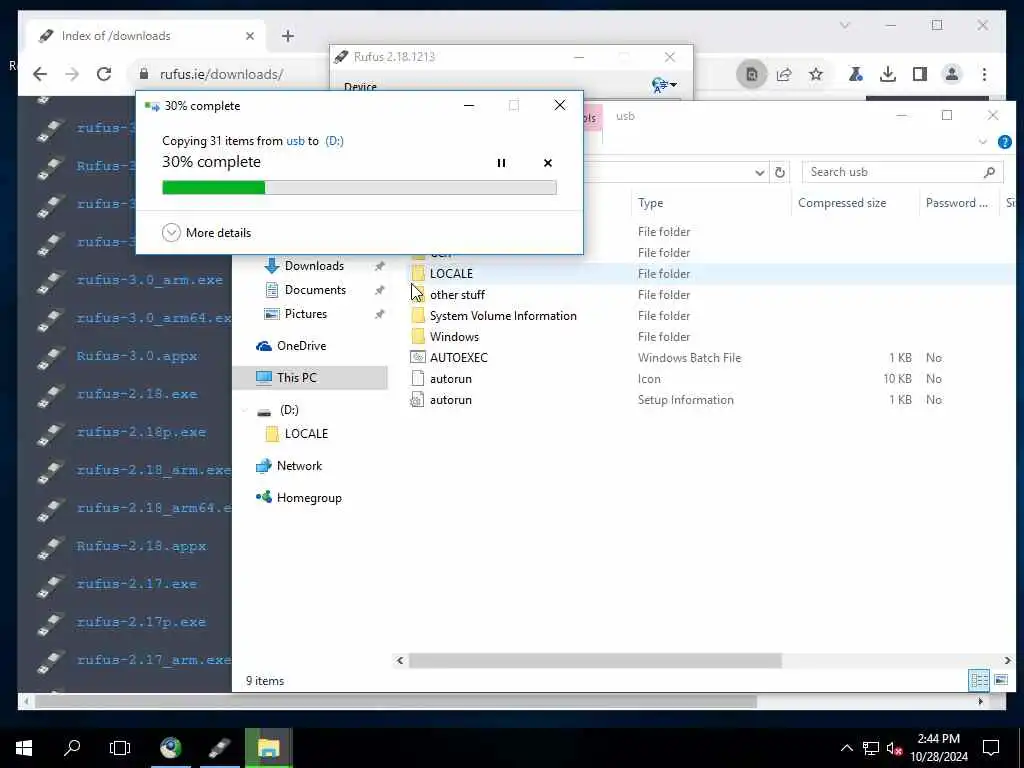Collapse the (D:) drive tree node
This screenshot has width=1024, height=768.
[245, 410]
